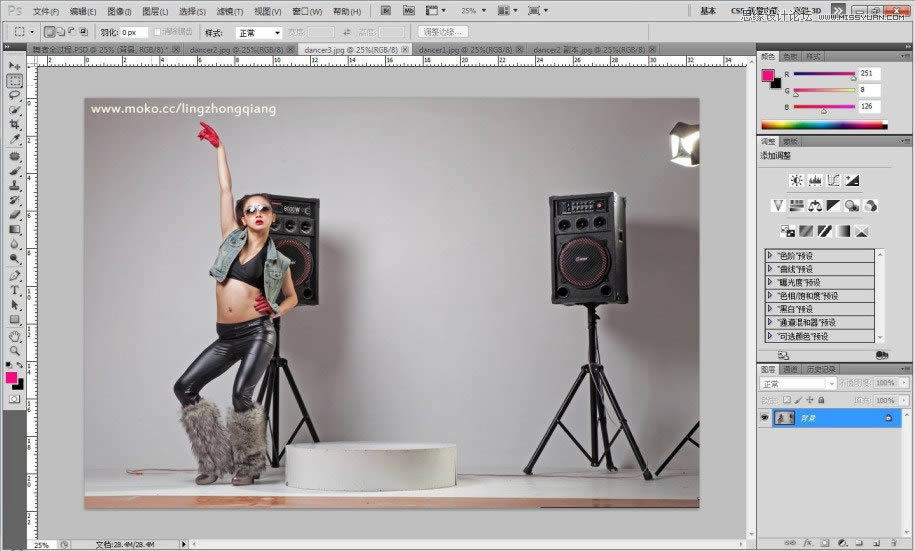The width and height of the screenshot is (915, 551).
Task: Select the Zoom magnifier tool
Action: pyautogui.click(x=15, y=350)
